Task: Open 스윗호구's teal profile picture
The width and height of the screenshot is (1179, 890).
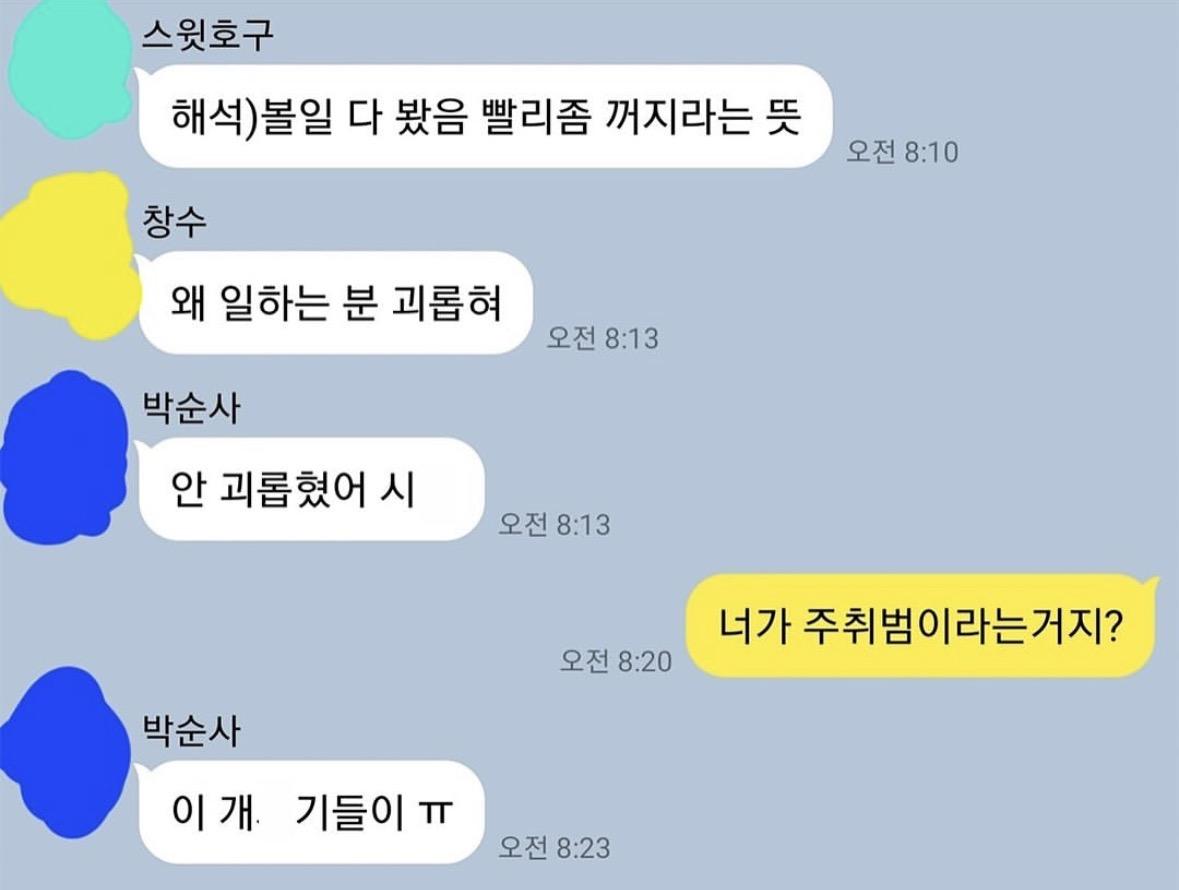Action: pos(71,69)
